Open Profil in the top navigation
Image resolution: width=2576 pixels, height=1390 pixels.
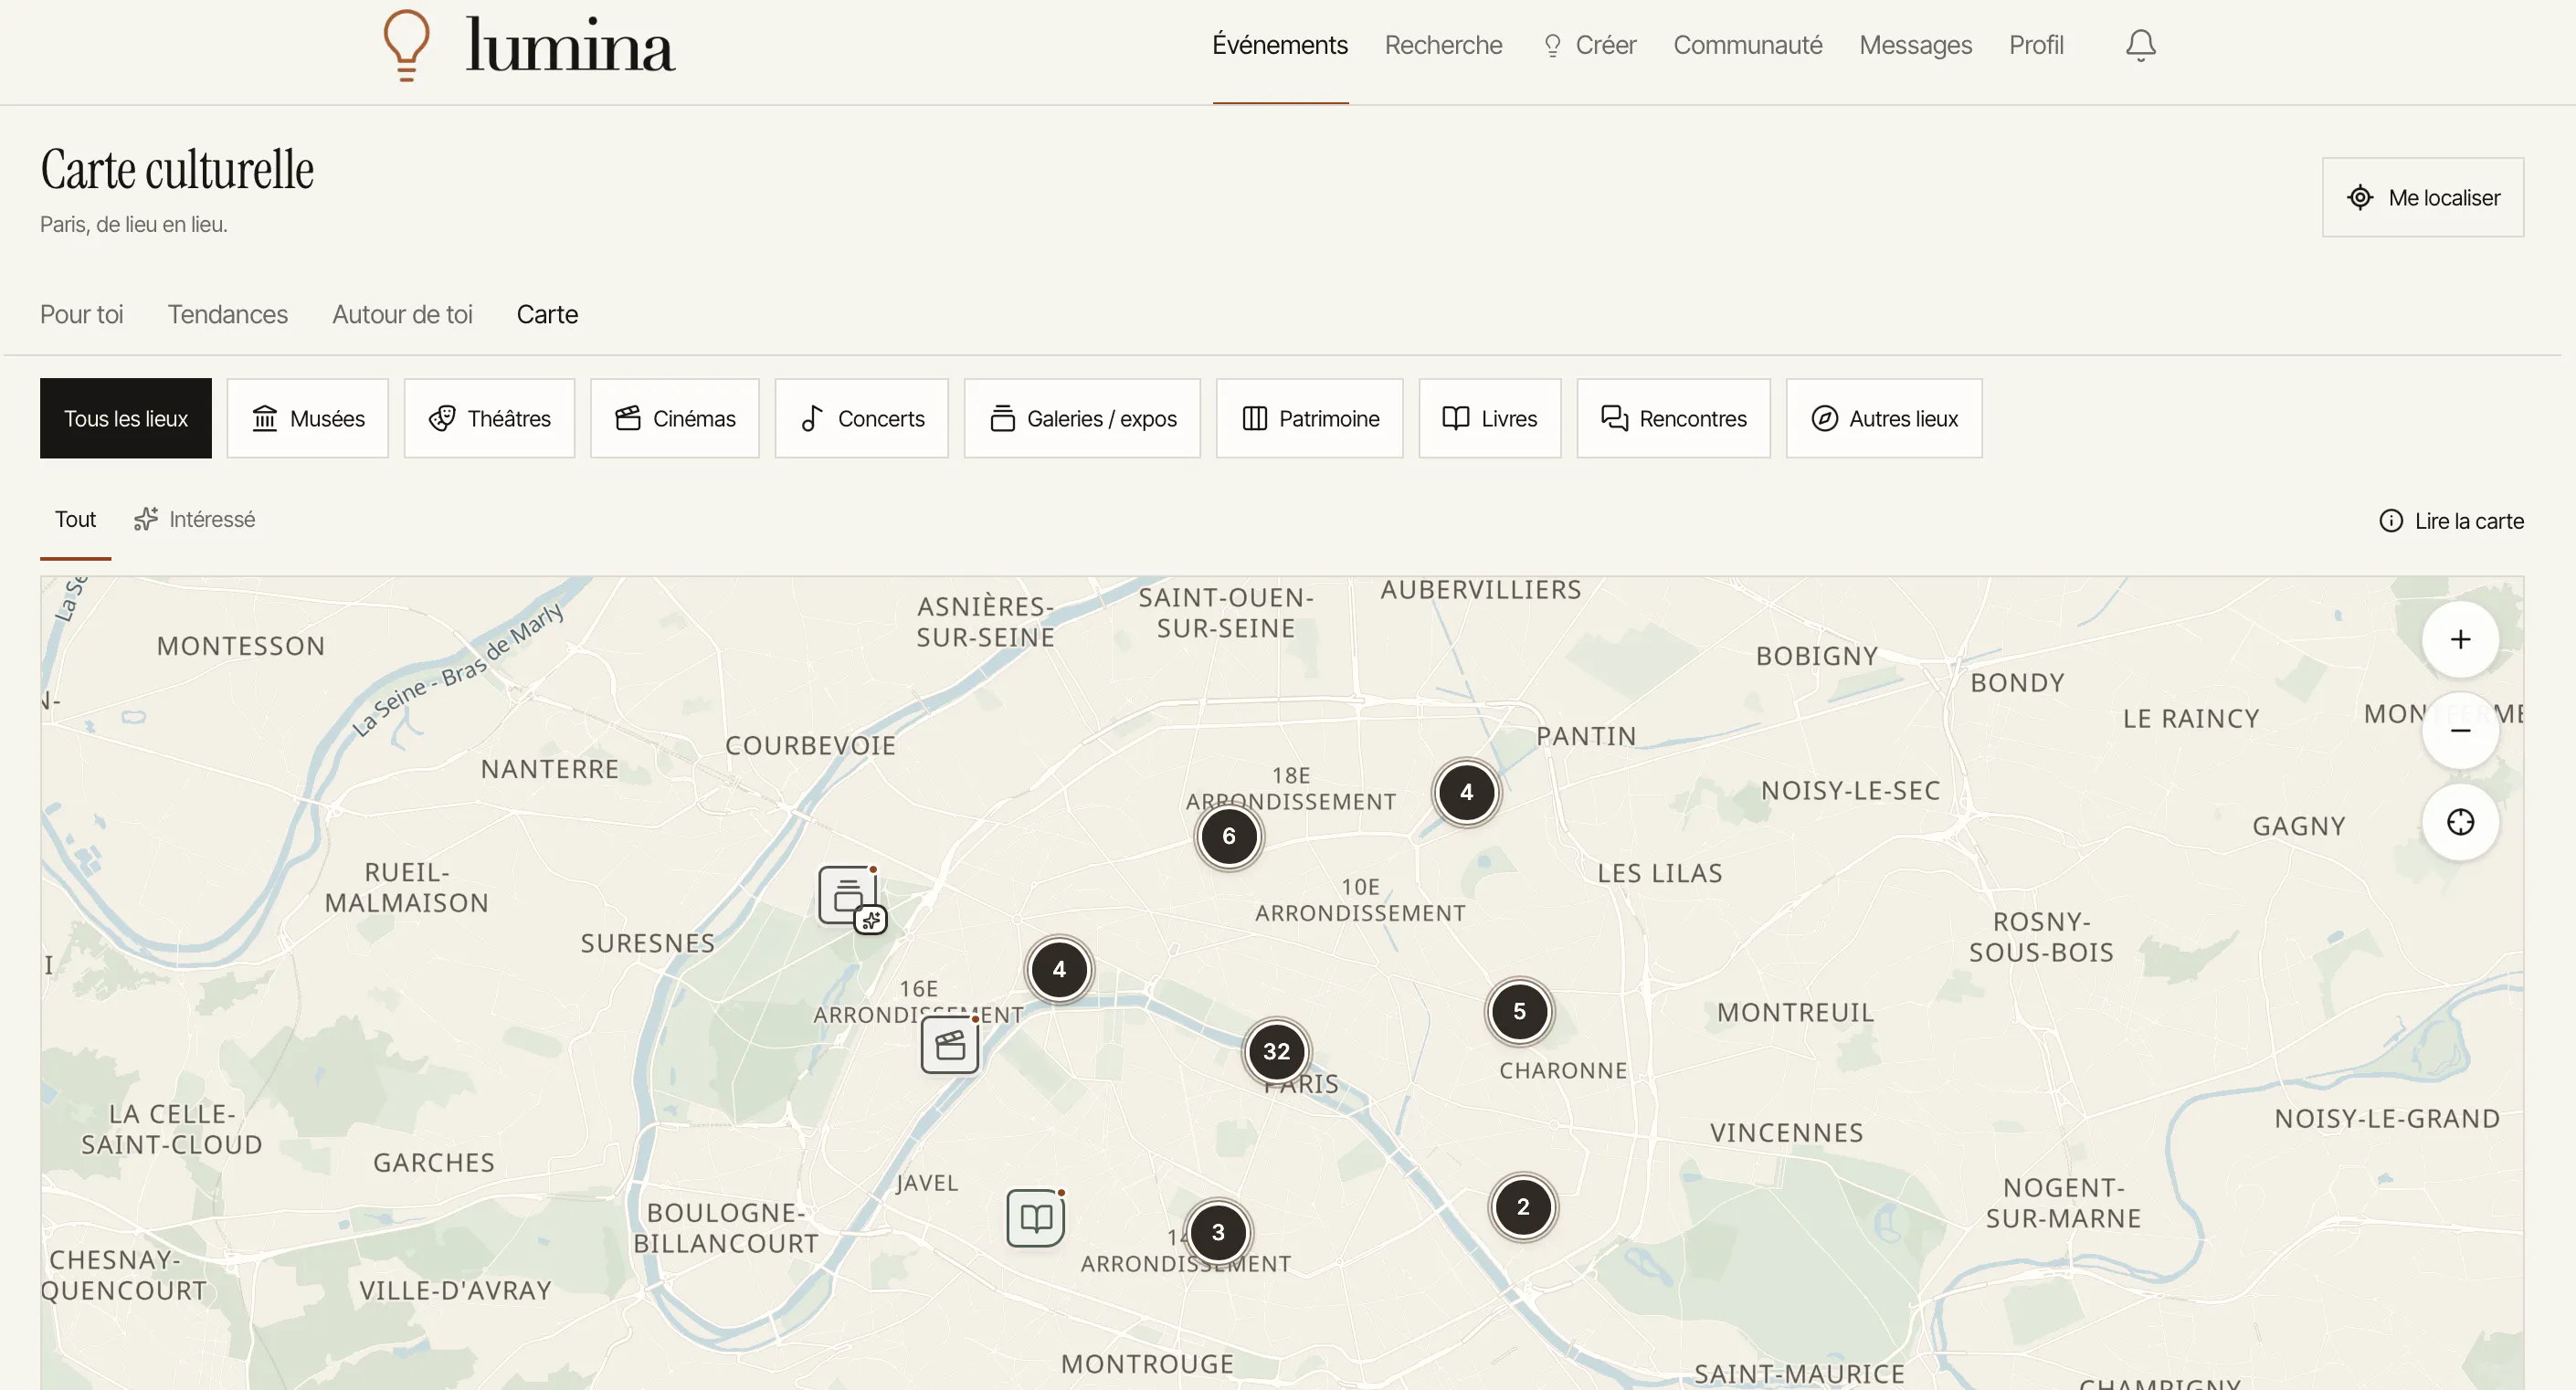pyautogui.click(x=2036, y=45)
